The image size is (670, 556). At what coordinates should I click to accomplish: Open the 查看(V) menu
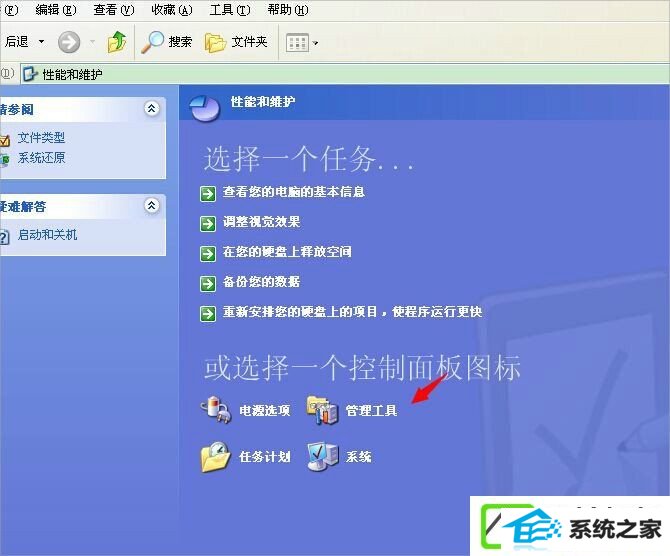114,9
